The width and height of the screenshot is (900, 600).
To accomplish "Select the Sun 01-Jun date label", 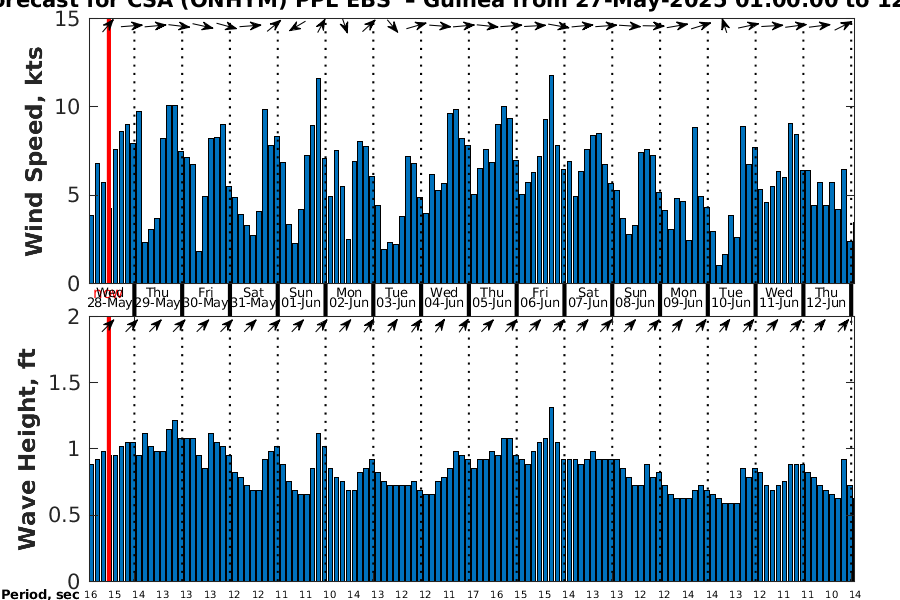I will (x=301, y=297).
